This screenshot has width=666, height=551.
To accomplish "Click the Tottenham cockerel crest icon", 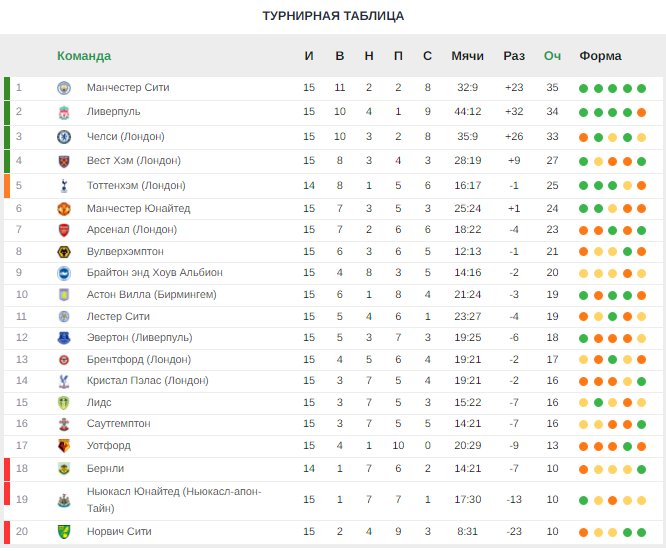I will click(x=64, y=186).
